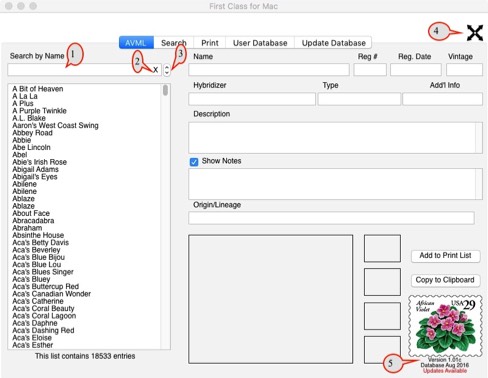Click the African Violet stamp image
This screenshot has height=378, width=488.
[445, 326]
